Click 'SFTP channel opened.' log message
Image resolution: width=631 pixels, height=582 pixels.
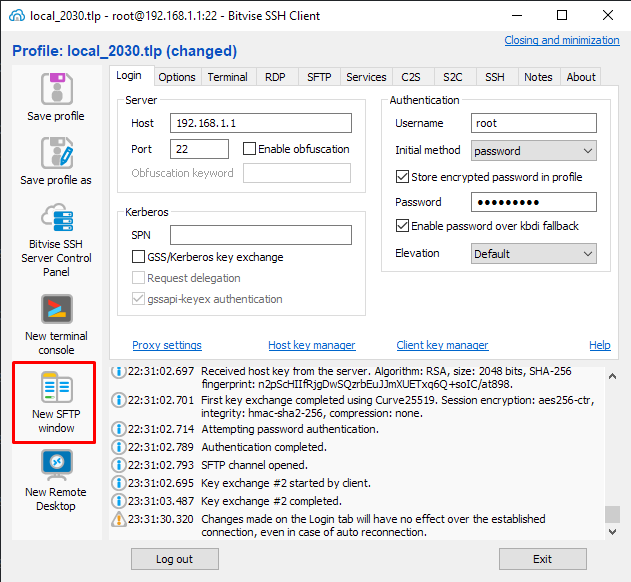(x=254, y=465)
